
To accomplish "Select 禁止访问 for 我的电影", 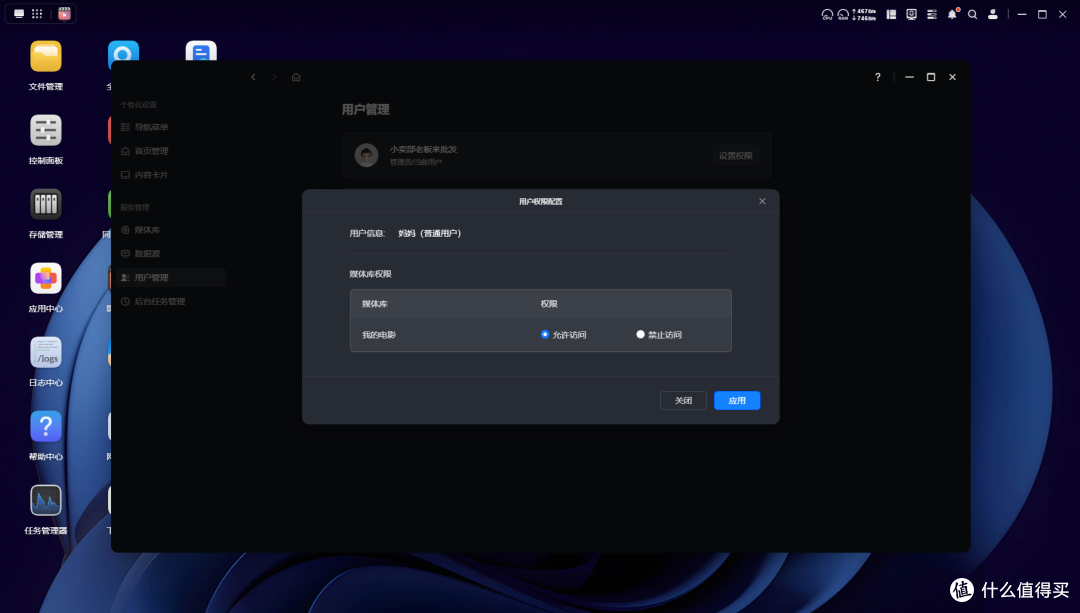I will [x=641, y=334].
